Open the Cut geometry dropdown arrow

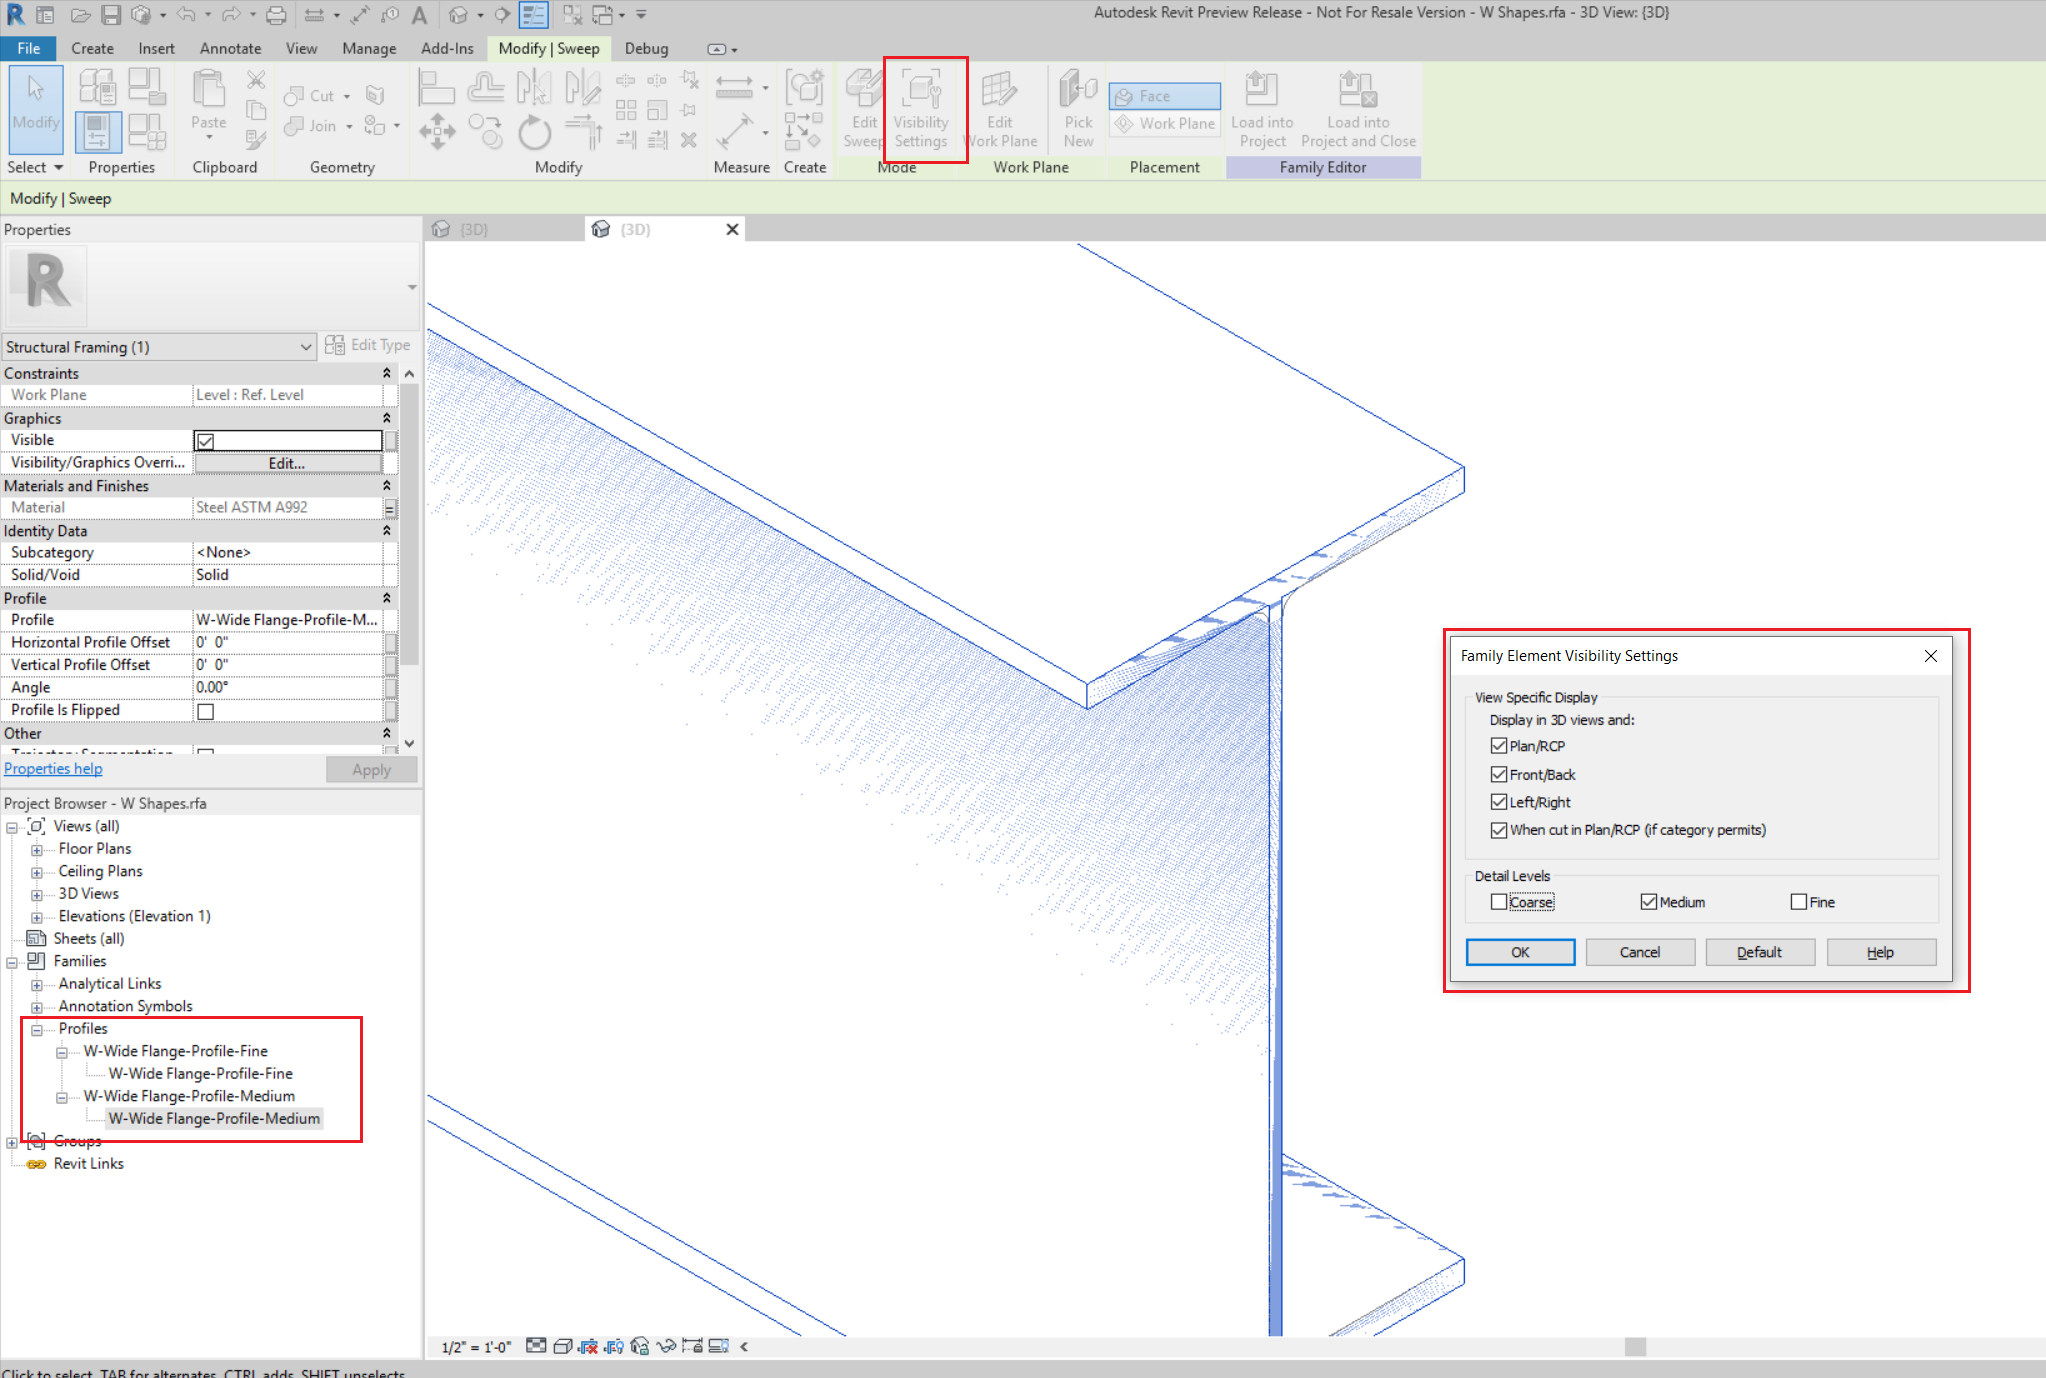(347, 96)
